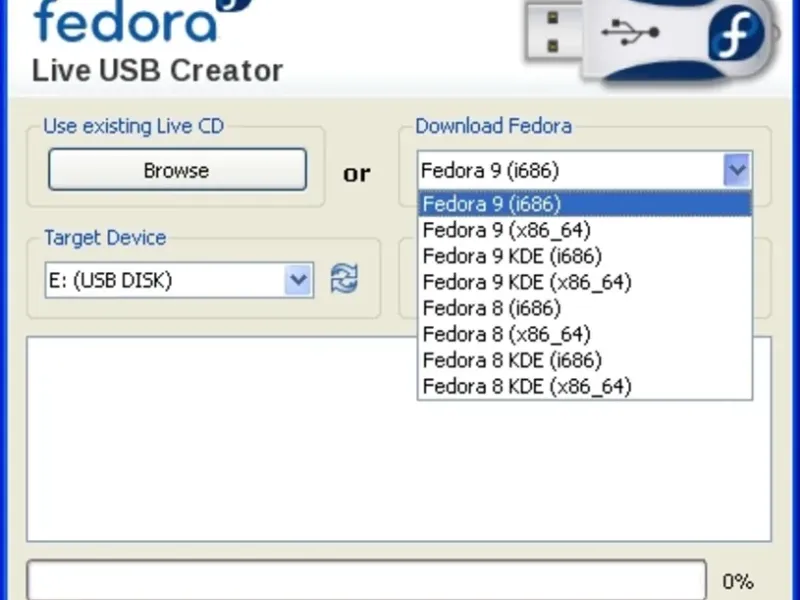Collapse the Download Fedora dropdown arrow
This screenshot has width=800, height=600.
point(737,170)
